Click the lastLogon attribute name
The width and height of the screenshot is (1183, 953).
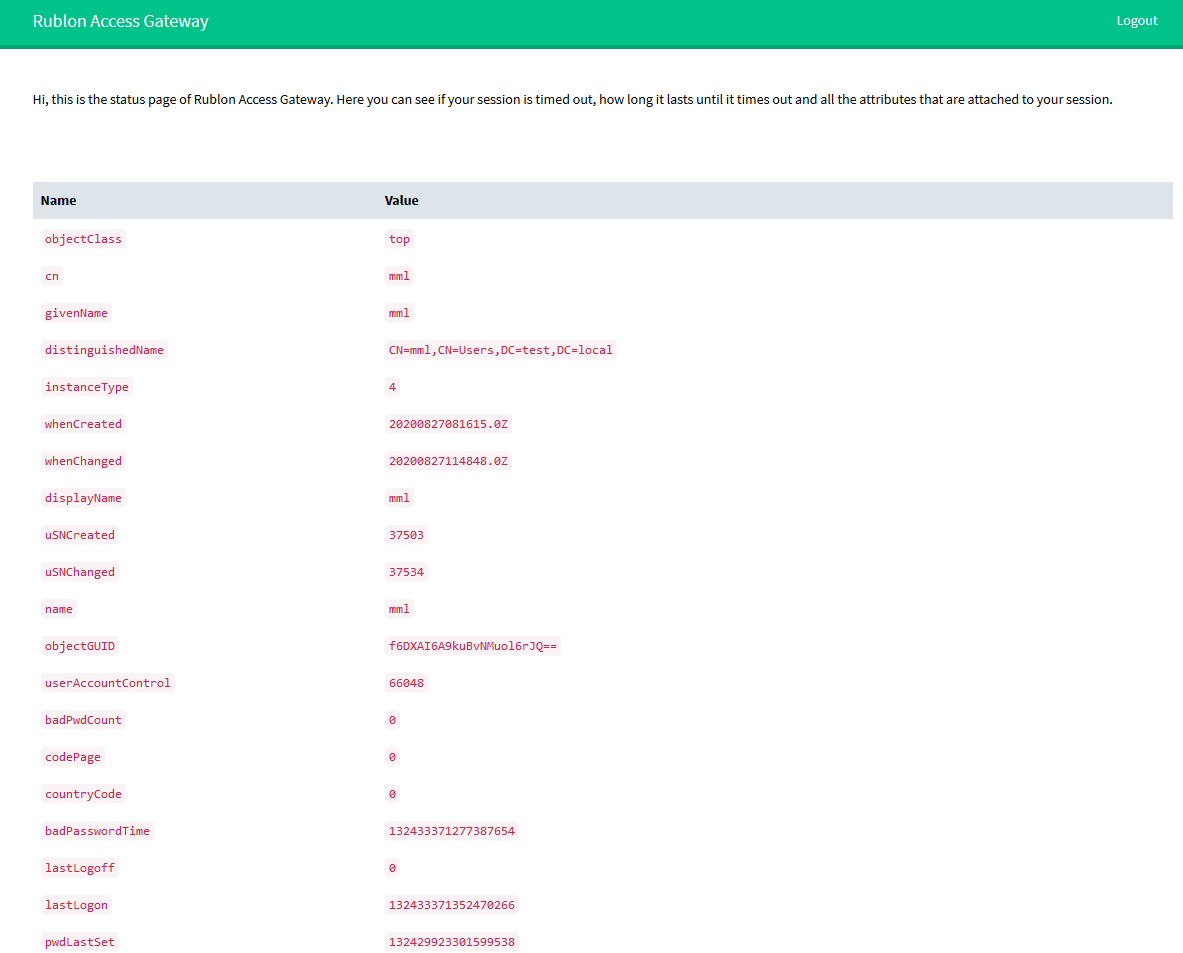coord(76,905)
